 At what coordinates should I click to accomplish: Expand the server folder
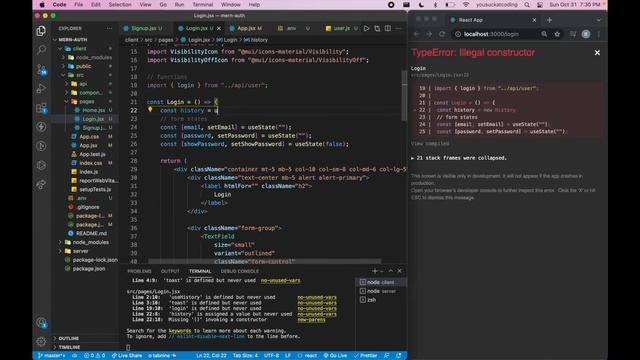[x=80, y=251]
